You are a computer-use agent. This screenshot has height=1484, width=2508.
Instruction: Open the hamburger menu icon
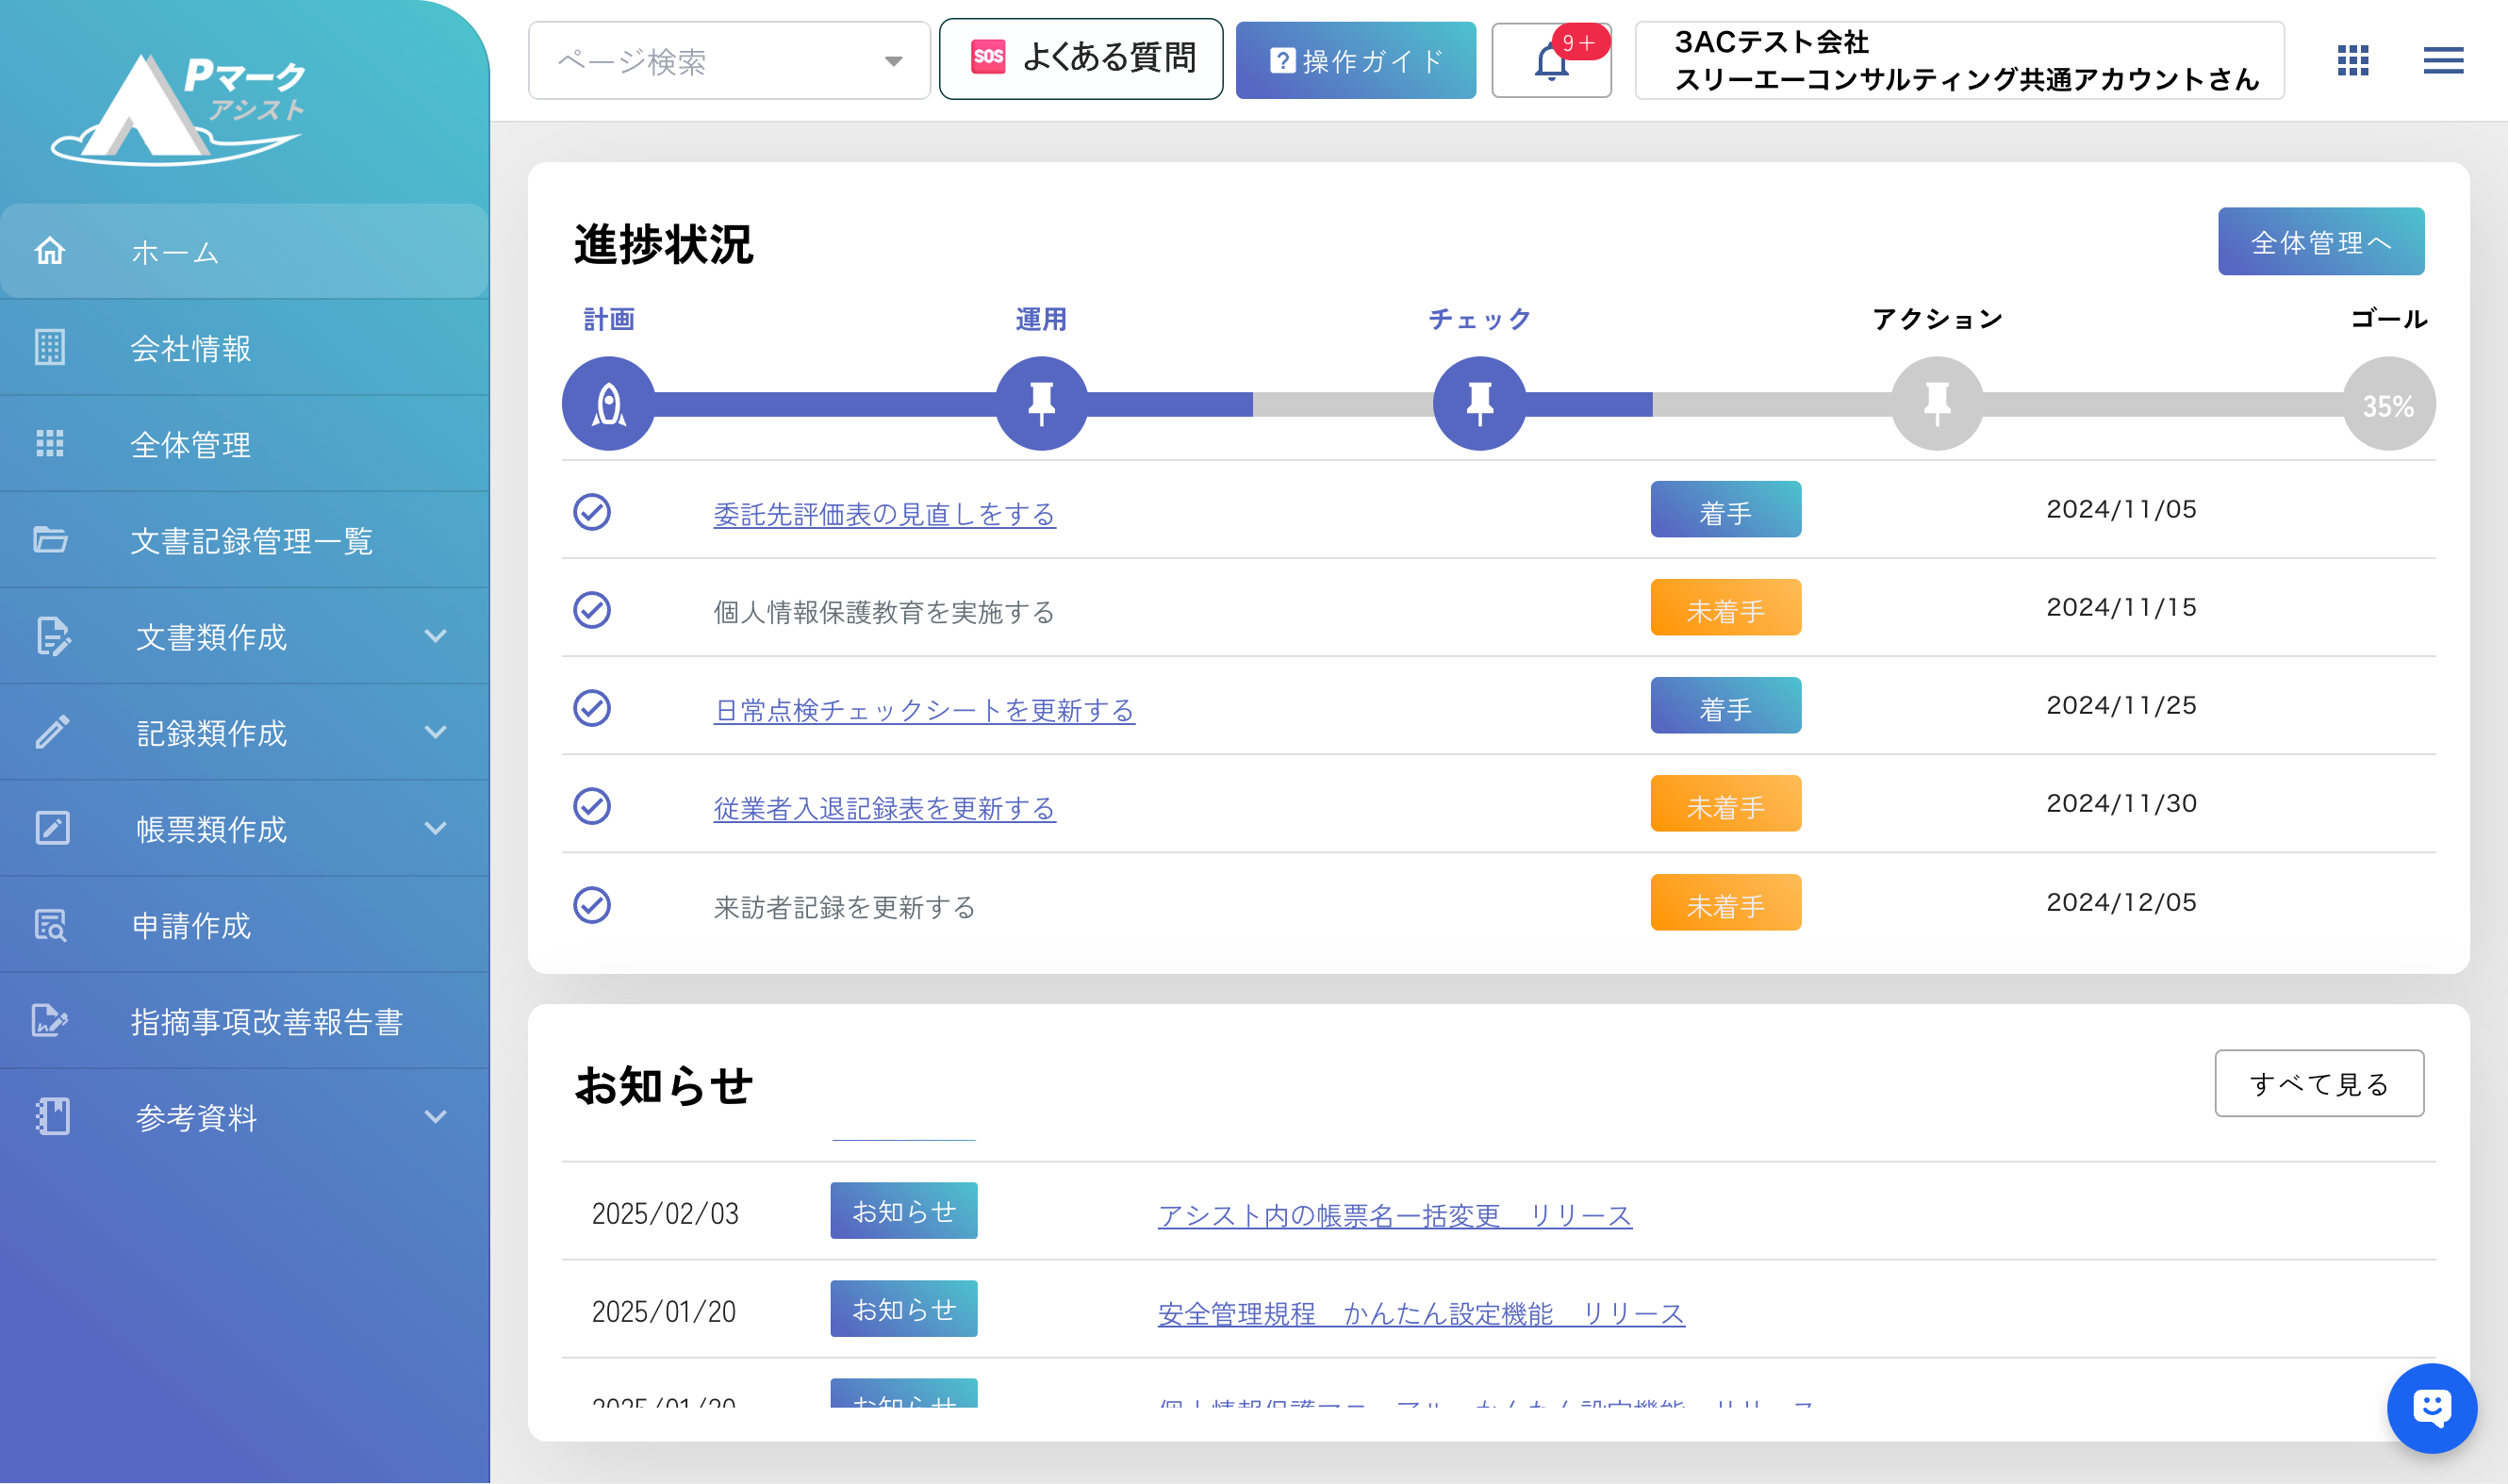tap(2442, 61)
